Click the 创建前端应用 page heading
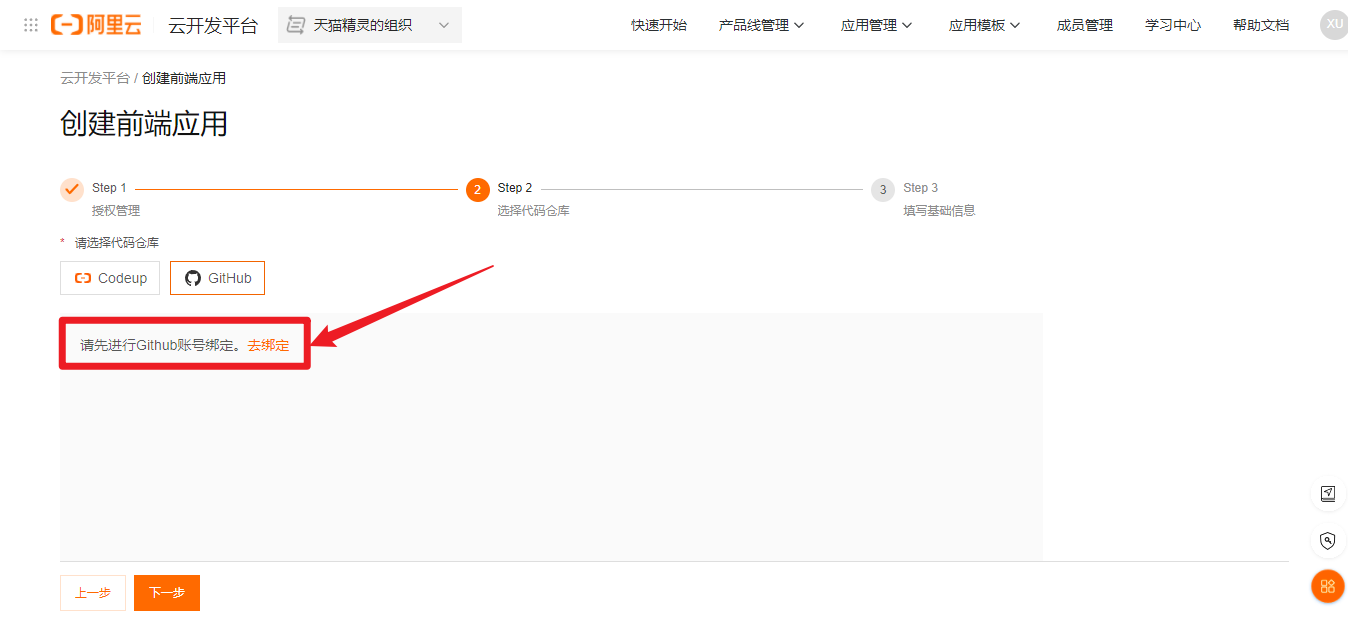Viewport: 1348px width, 625px height. pos(144,124)
